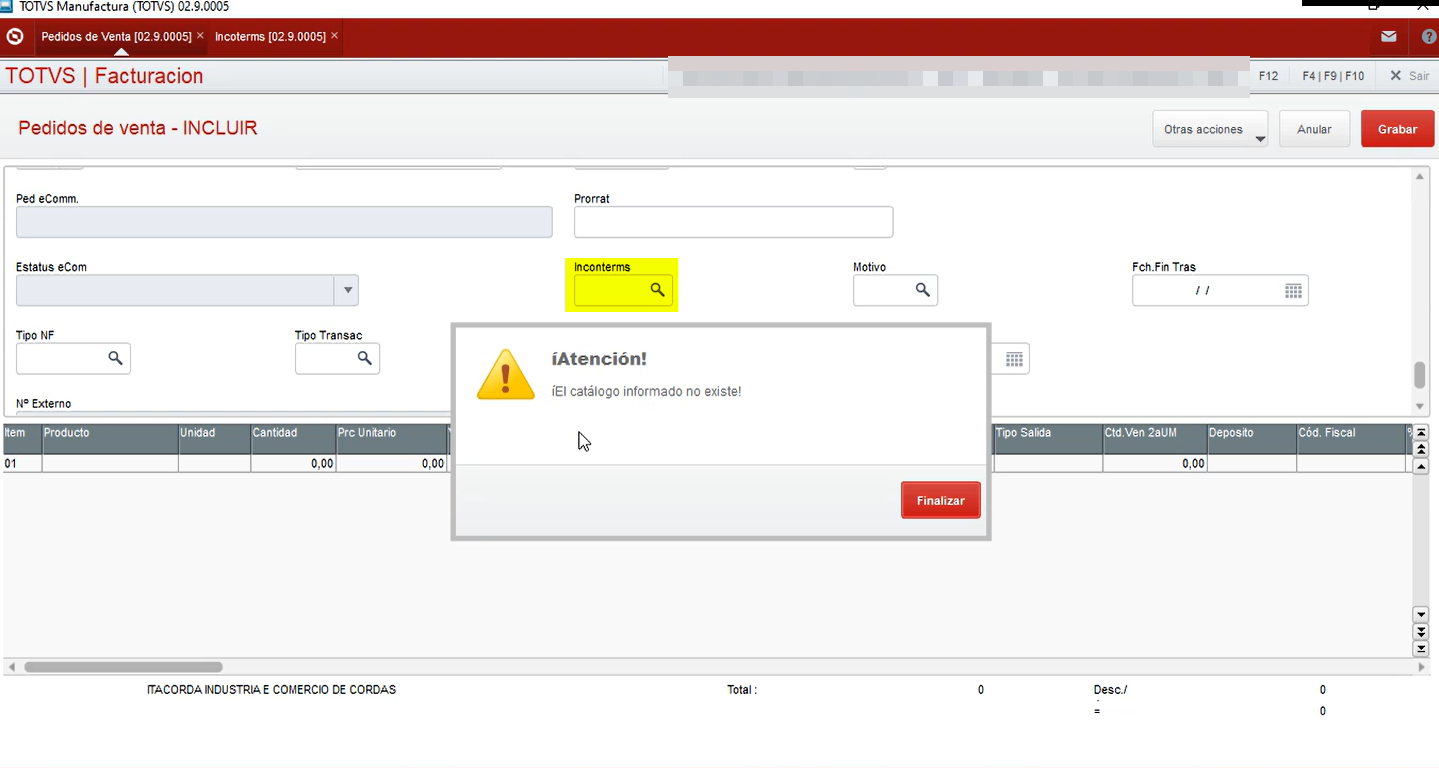Click the warning triangle icon in dialog
Screen dimensions: 1439x768
pyautogui.click(x=506, y=375)
